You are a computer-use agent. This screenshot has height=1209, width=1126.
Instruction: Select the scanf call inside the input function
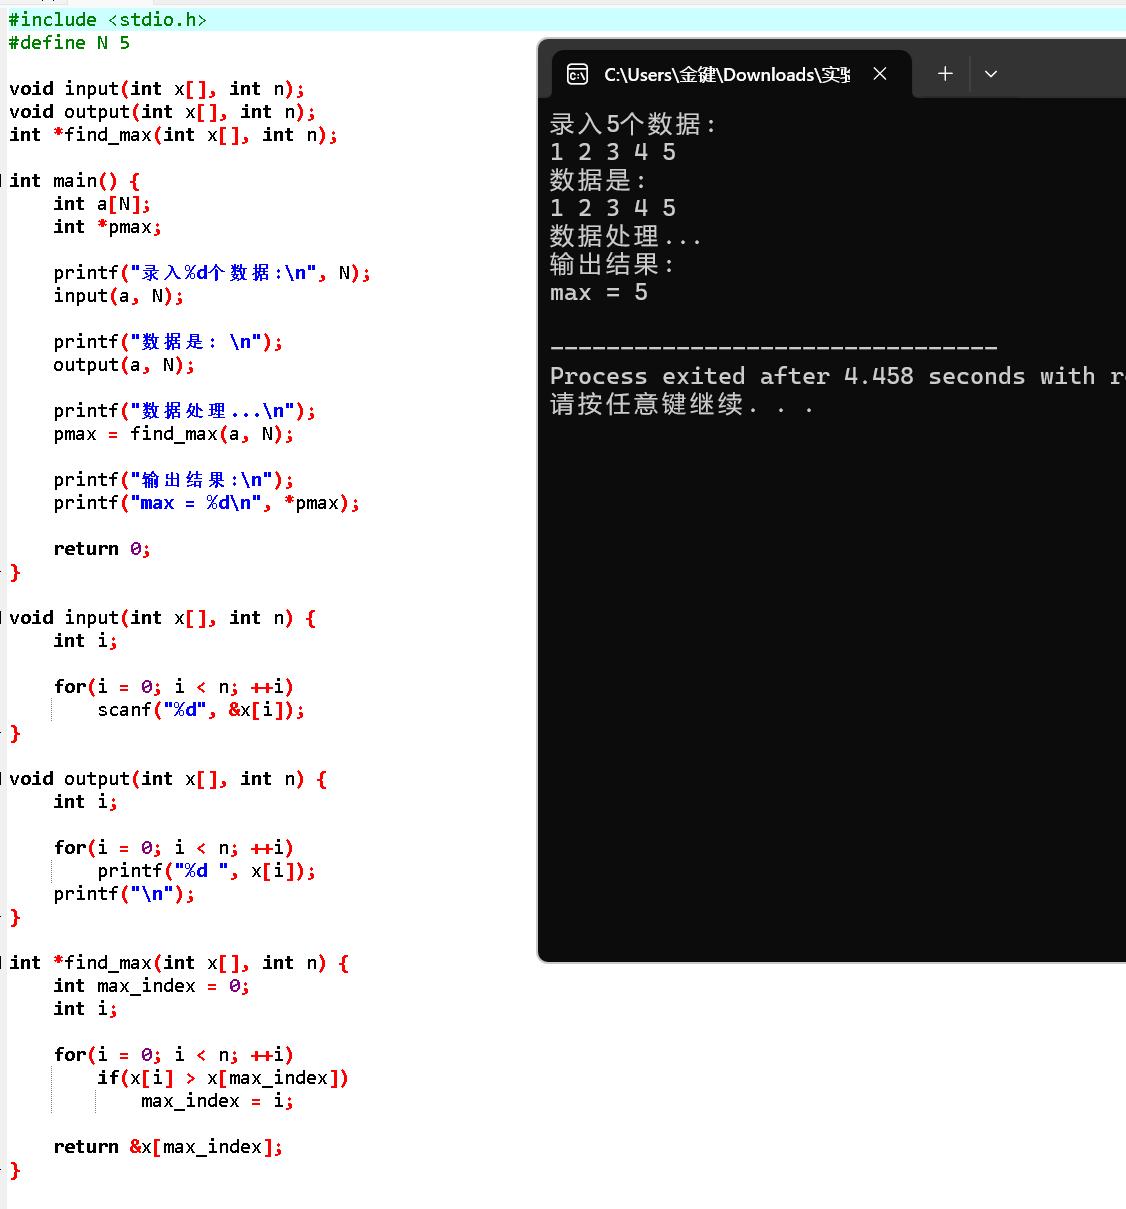(200, 709)
